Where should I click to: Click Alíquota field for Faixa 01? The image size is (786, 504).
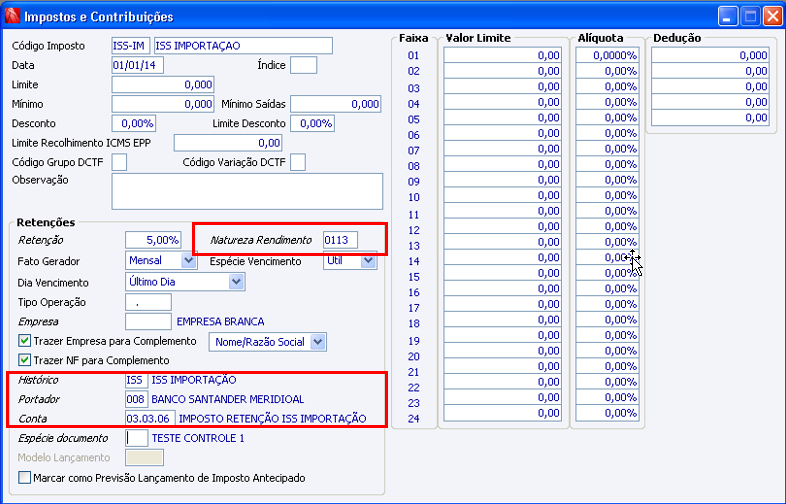point(607,55)
